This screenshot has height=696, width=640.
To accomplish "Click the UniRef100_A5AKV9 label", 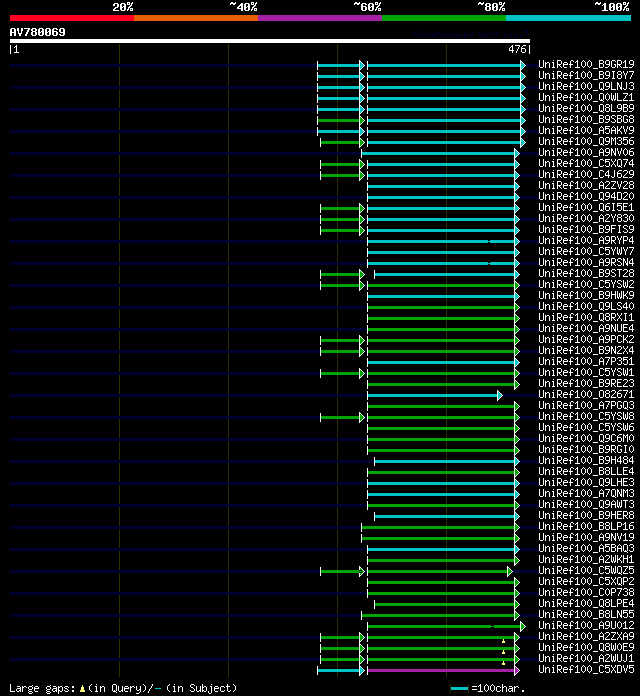I will click(586, 131).
